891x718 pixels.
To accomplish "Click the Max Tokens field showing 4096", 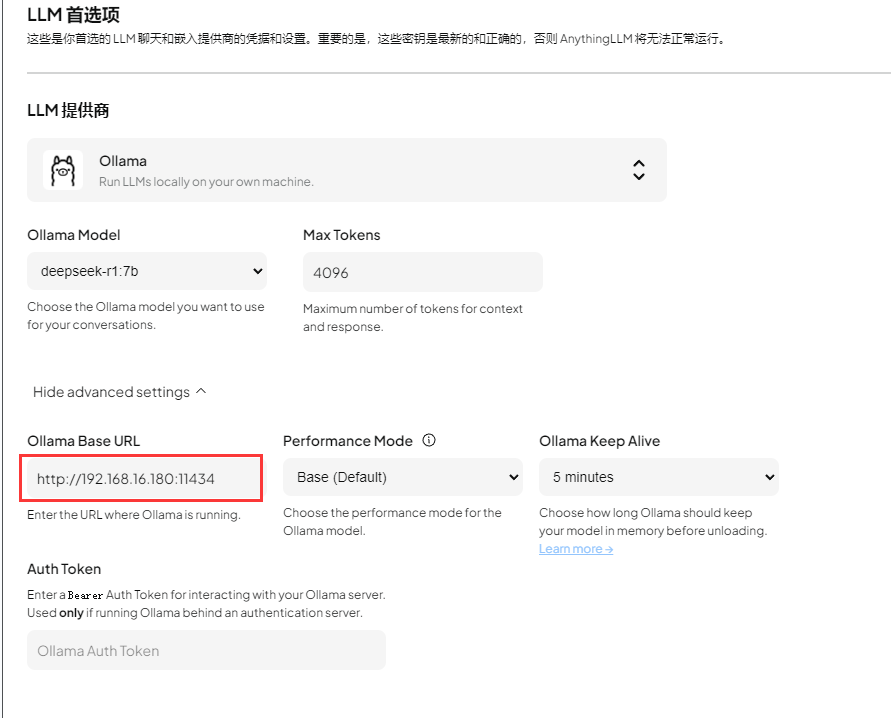I will pyautogui.click(x=423, y=272).
